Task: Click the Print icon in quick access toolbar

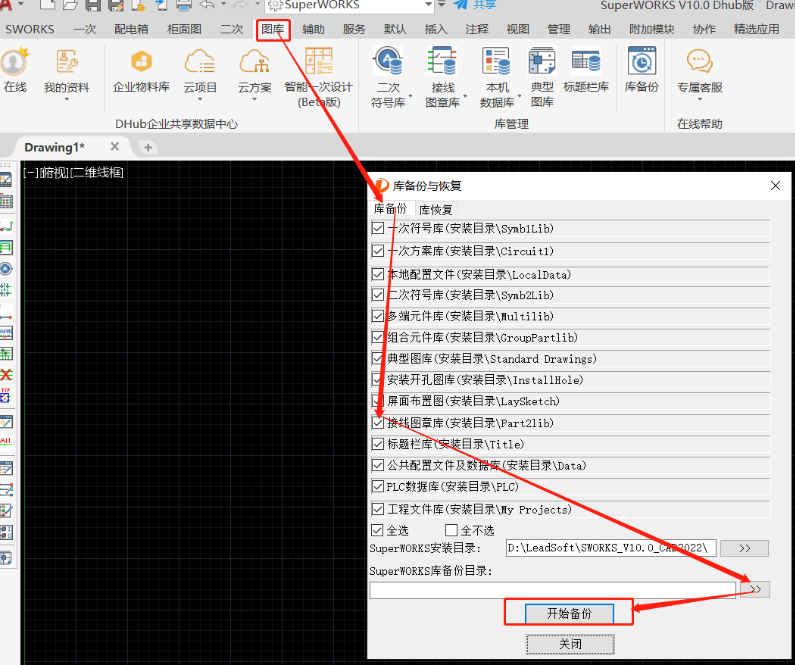Action: (x=184, y=5)
